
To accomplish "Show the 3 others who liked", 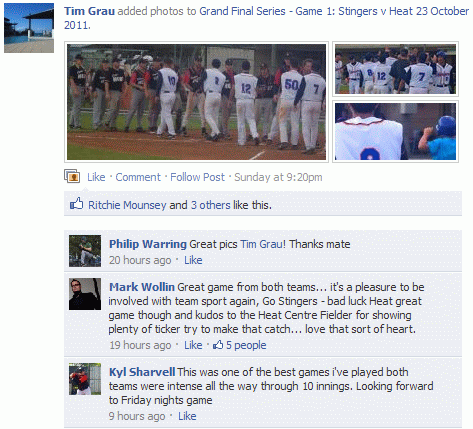I will tap(210, 205).
